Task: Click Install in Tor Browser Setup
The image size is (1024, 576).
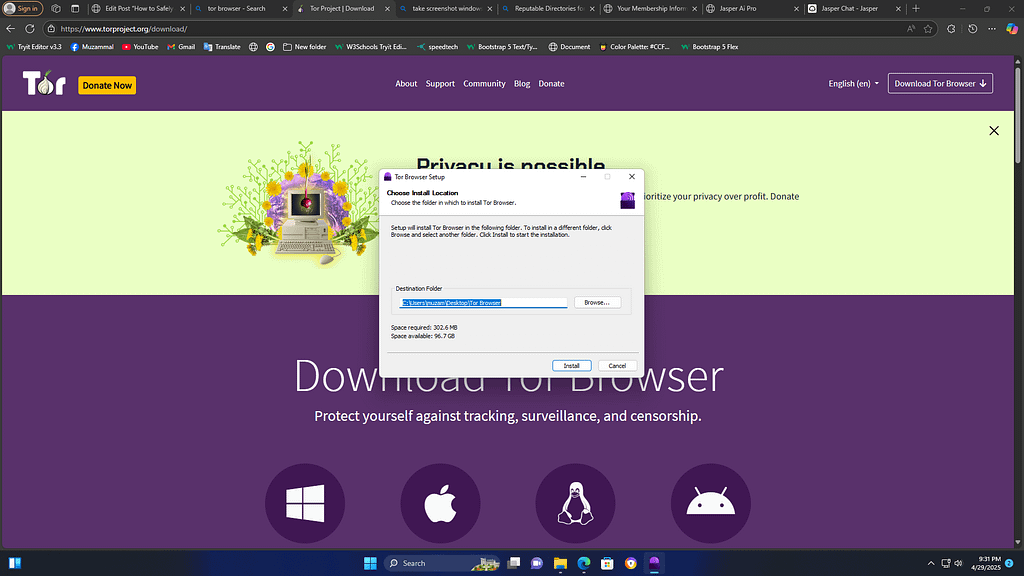Action: coord(571,366)
